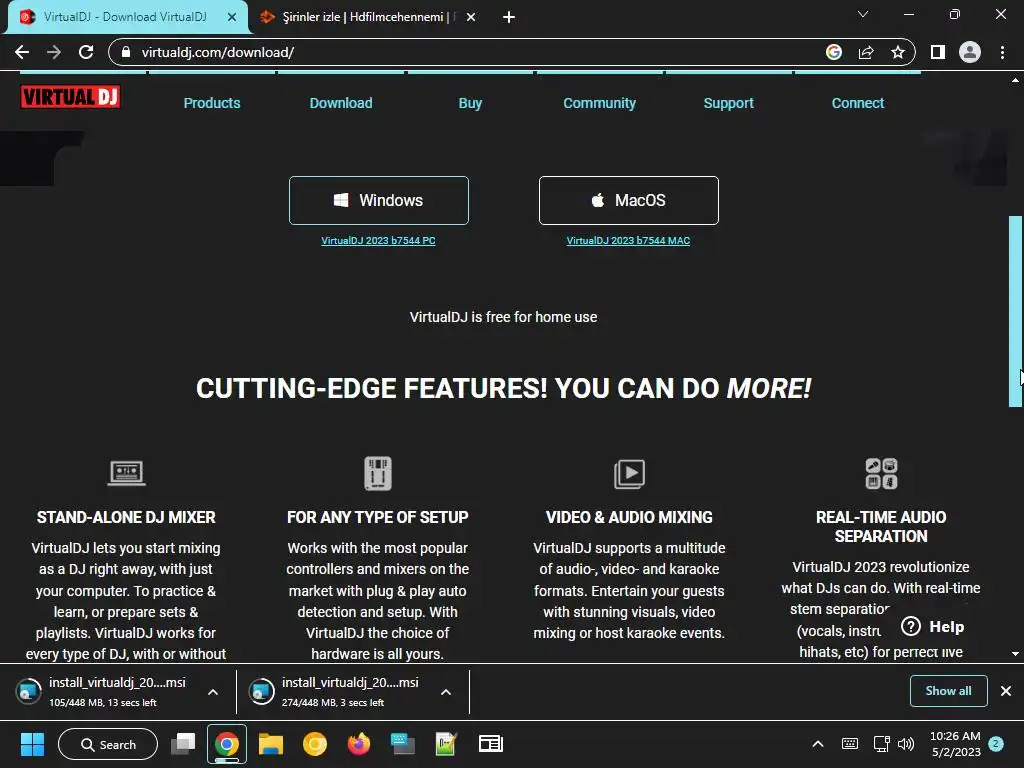Screen dimensions: 1024x768
Task: Open the Community menu
Action: click(x=600, y=103)
